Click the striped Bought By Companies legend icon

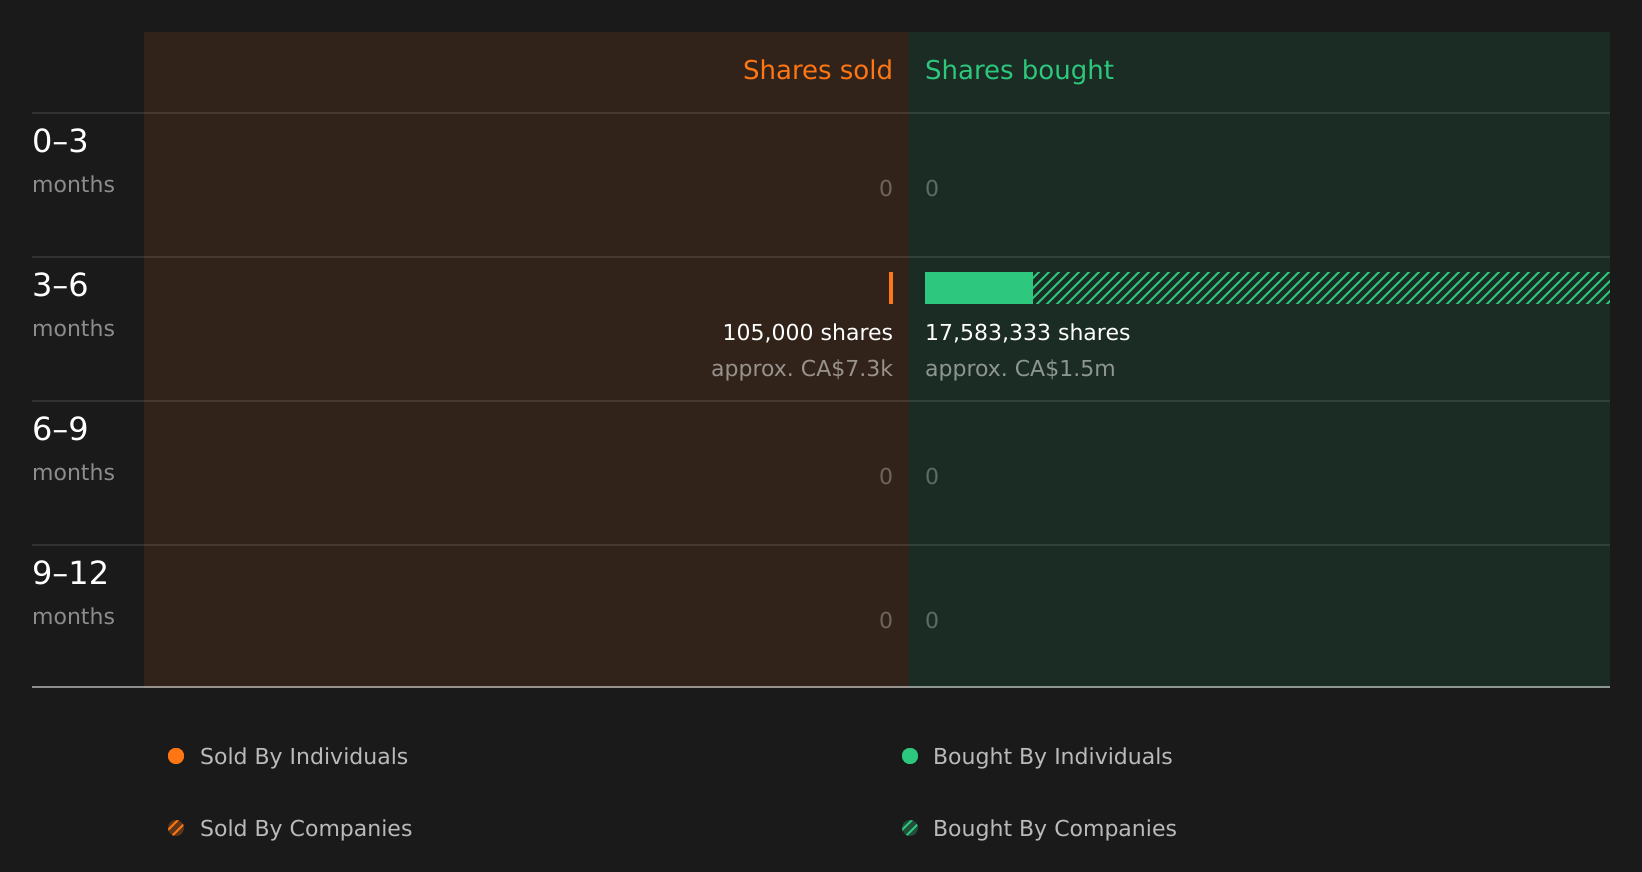[x=910, y=828]
